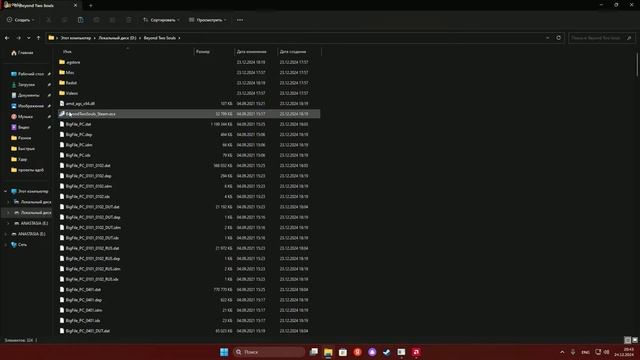Screen dimensions: 640x360
Task: Select the Videos folder
Action: pyautogui.click(x=72, y=93)
